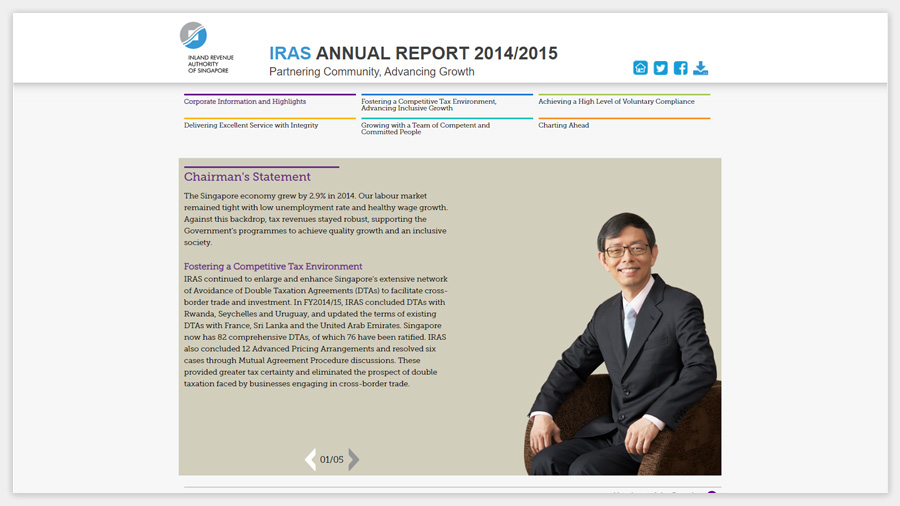Viewport: 900px width, 506px height.
Task: Download the annual report
Action: [x=700, y=68]
